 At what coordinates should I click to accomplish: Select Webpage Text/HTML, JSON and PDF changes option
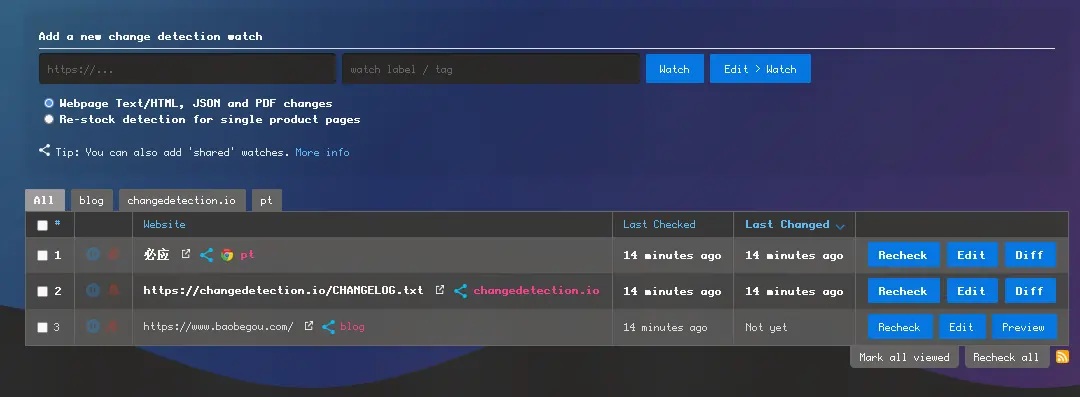click(49, 103)
